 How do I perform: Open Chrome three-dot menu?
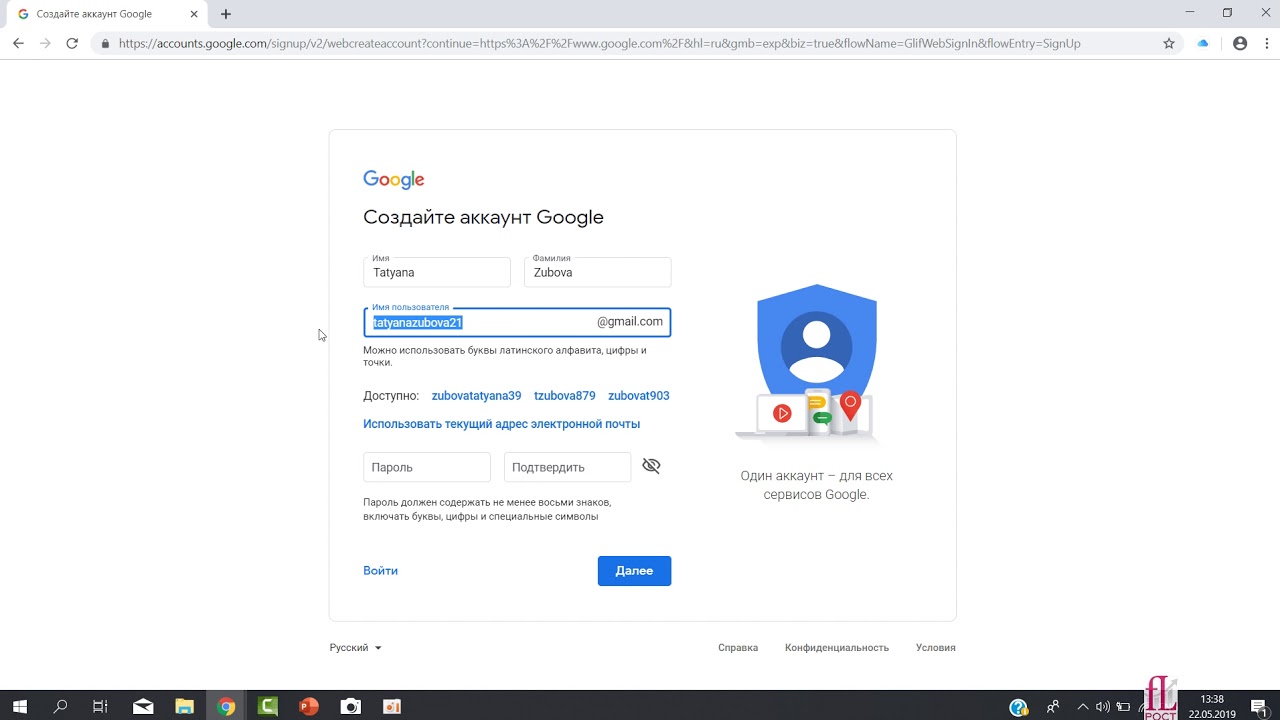(x=1265, y=44)
